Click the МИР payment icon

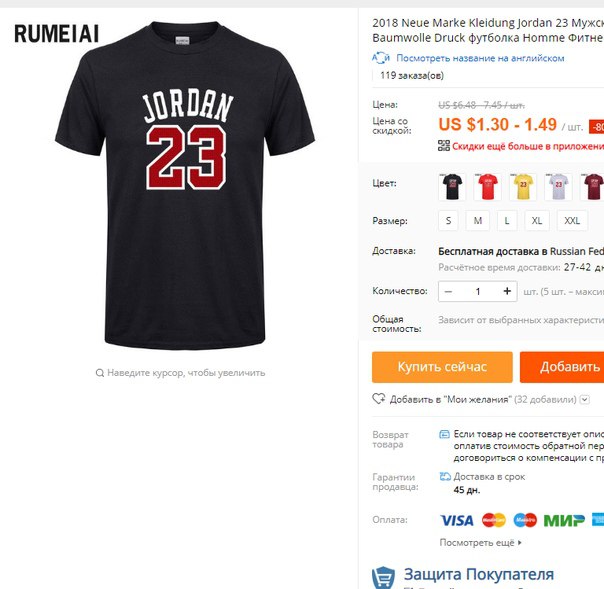click(564, 520)
